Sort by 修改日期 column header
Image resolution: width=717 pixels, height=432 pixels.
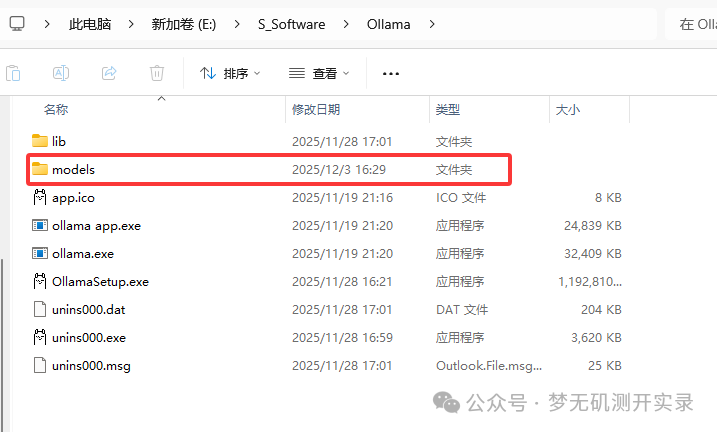click(x=316, y=110)
